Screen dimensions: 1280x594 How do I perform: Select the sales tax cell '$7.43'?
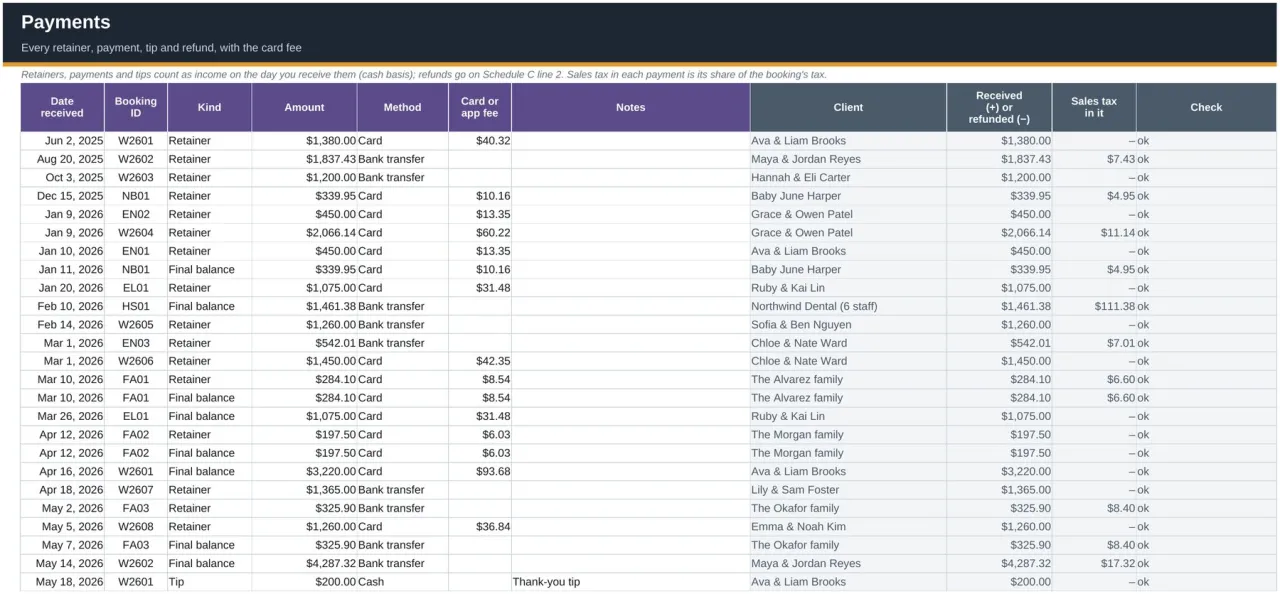1094,159
